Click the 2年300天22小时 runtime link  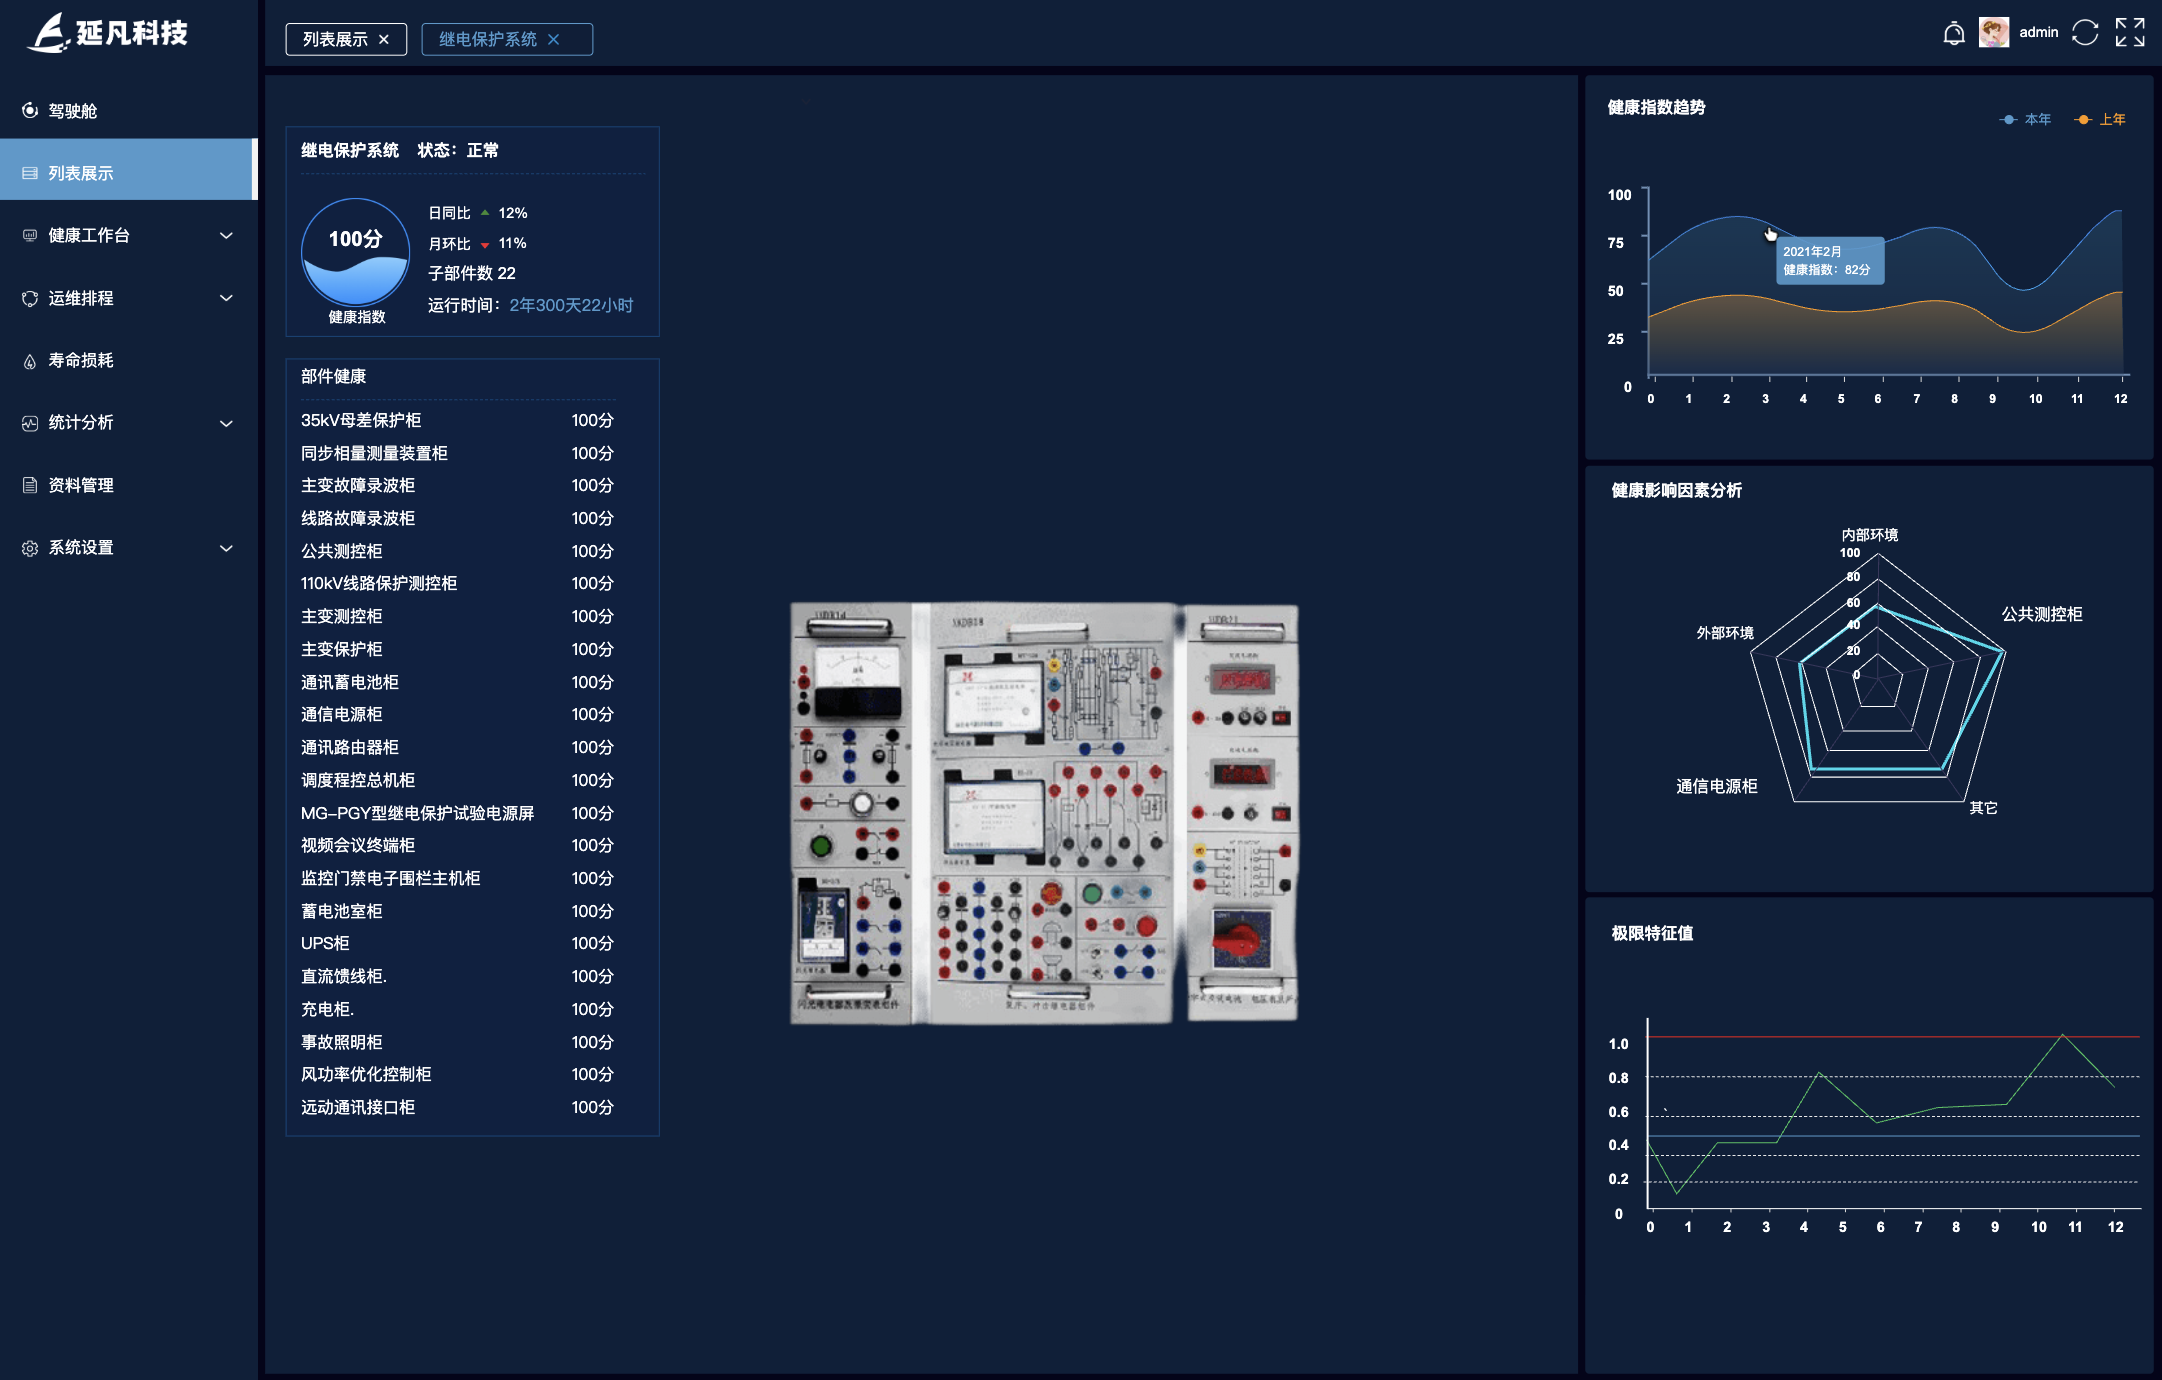(x=571, y=305)
